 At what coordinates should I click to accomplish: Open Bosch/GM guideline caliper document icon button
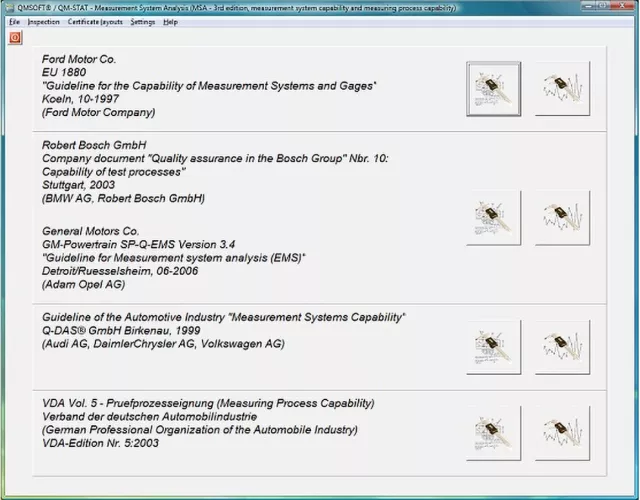494,218
